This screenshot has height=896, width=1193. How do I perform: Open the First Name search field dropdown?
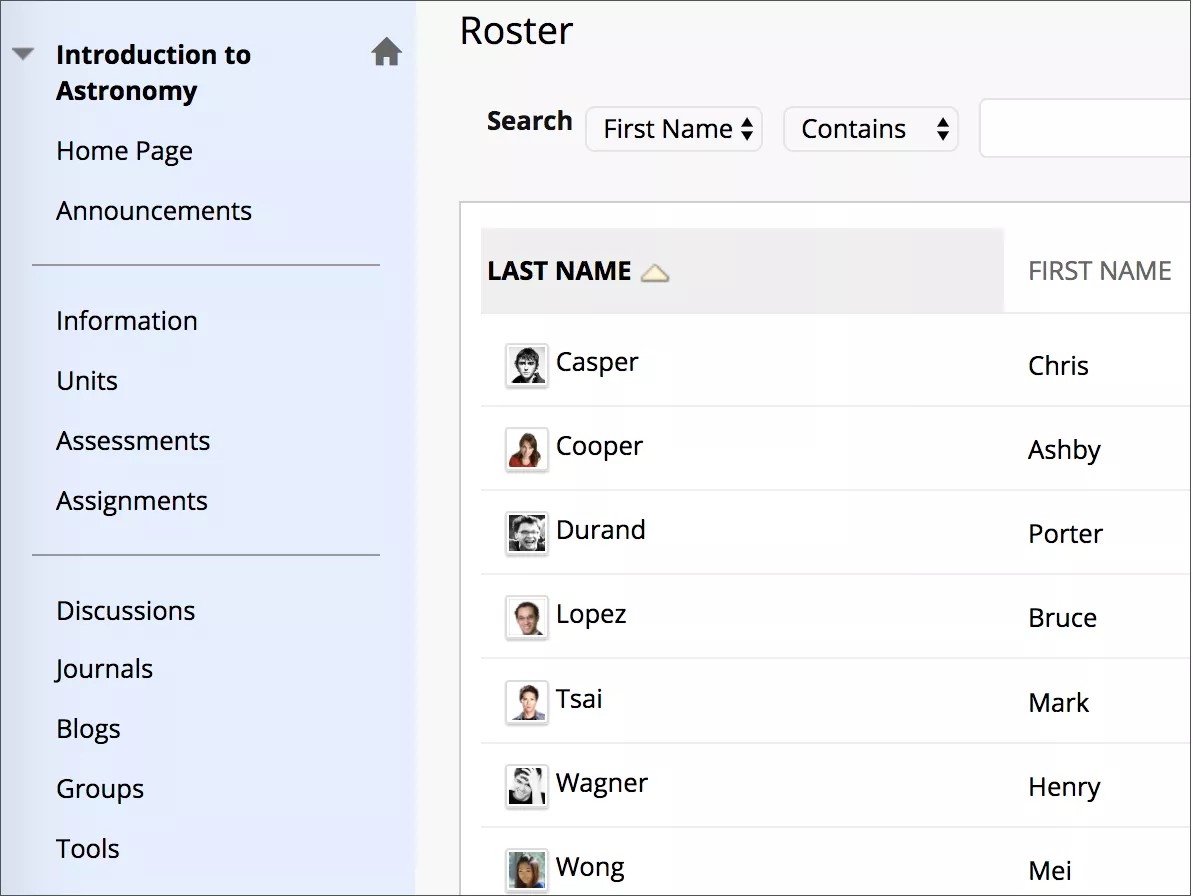pyautogui.click(x=673, y=128)
